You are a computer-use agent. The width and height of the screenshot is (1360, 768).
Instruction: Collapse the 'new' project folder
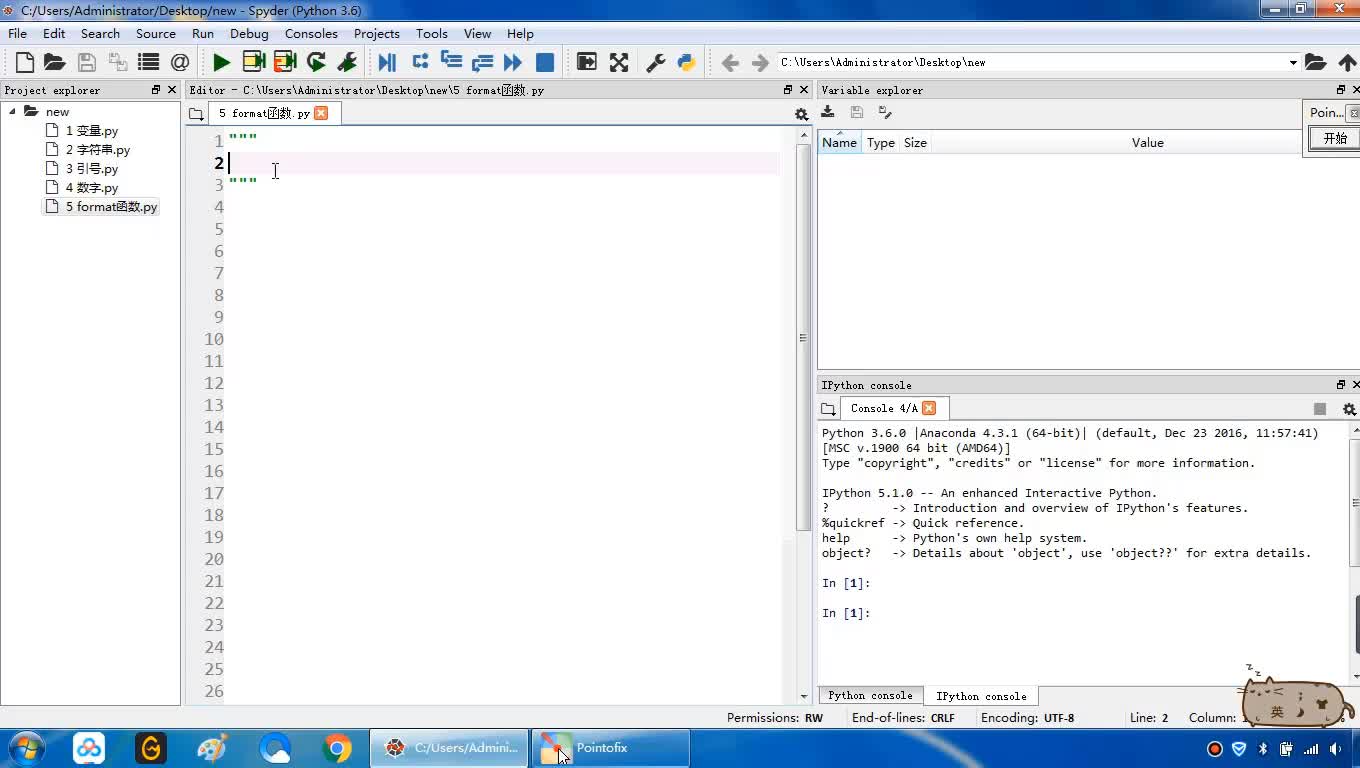(x=13, y=112)
